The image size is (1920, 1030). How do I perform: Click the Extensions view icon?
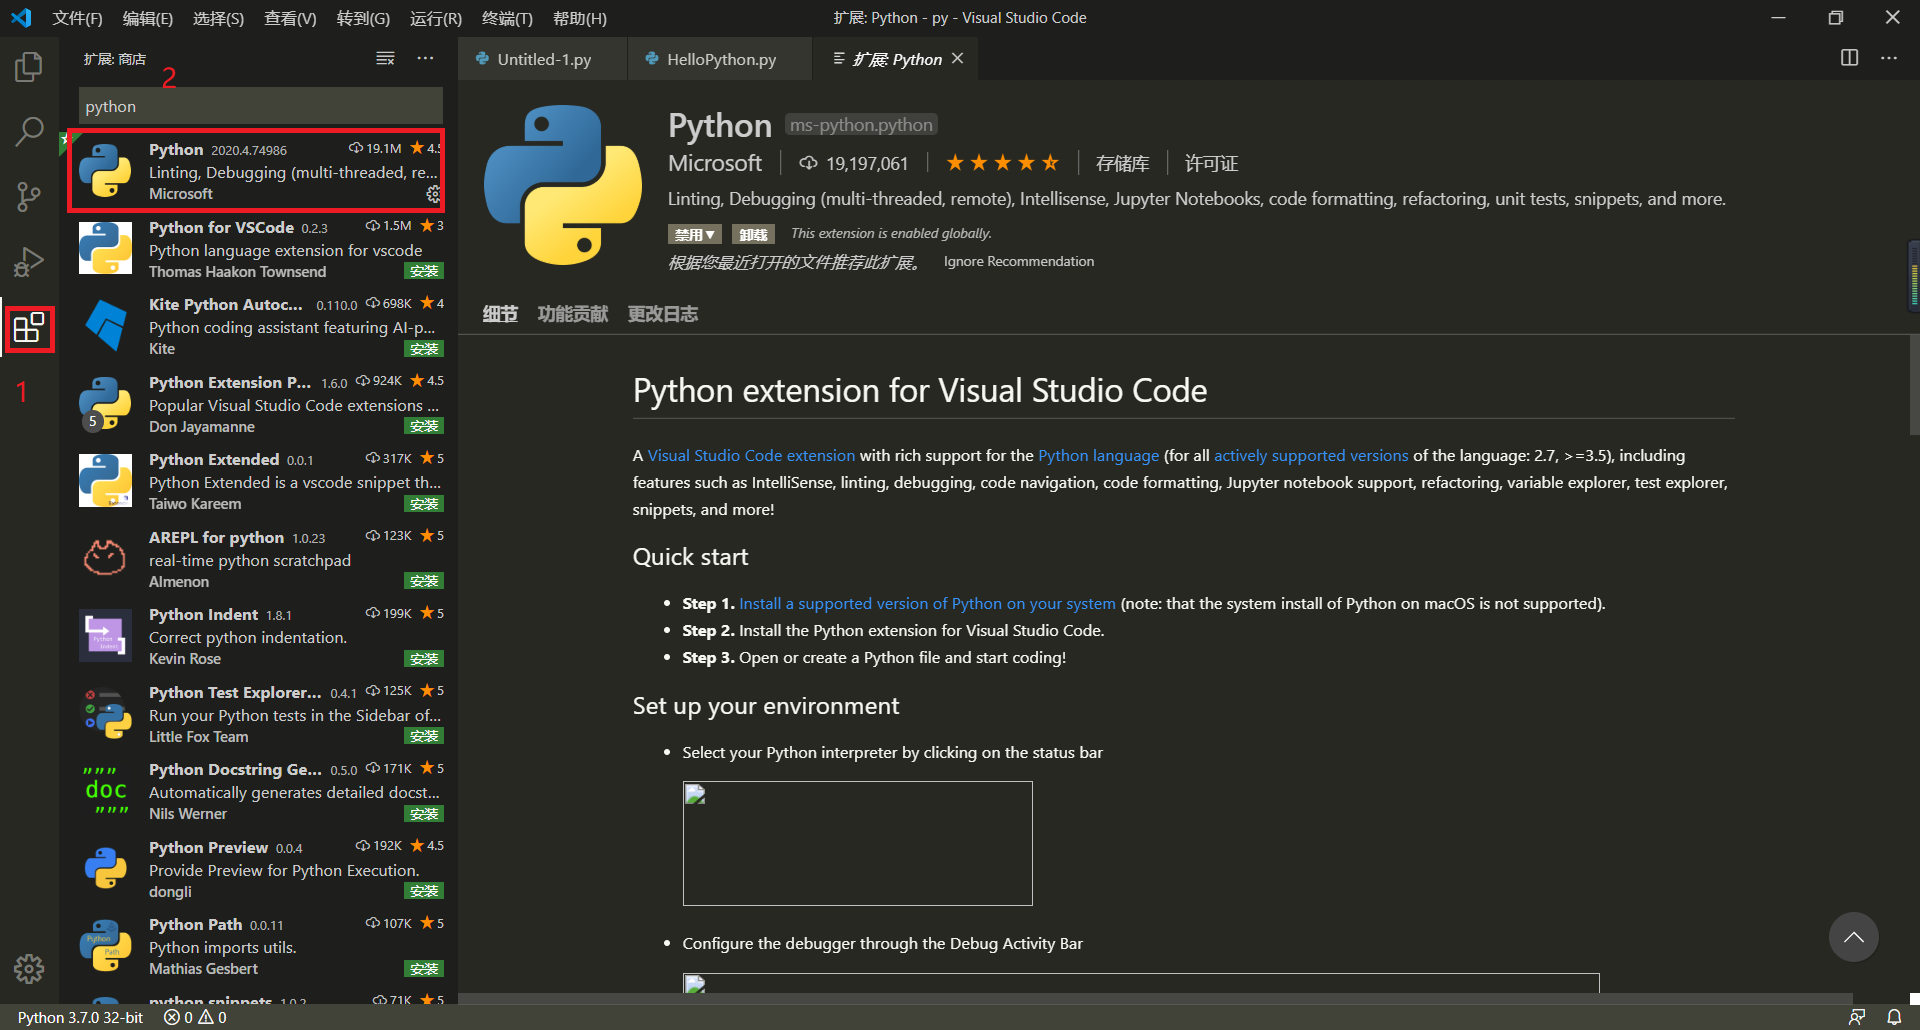click(29, 328)
